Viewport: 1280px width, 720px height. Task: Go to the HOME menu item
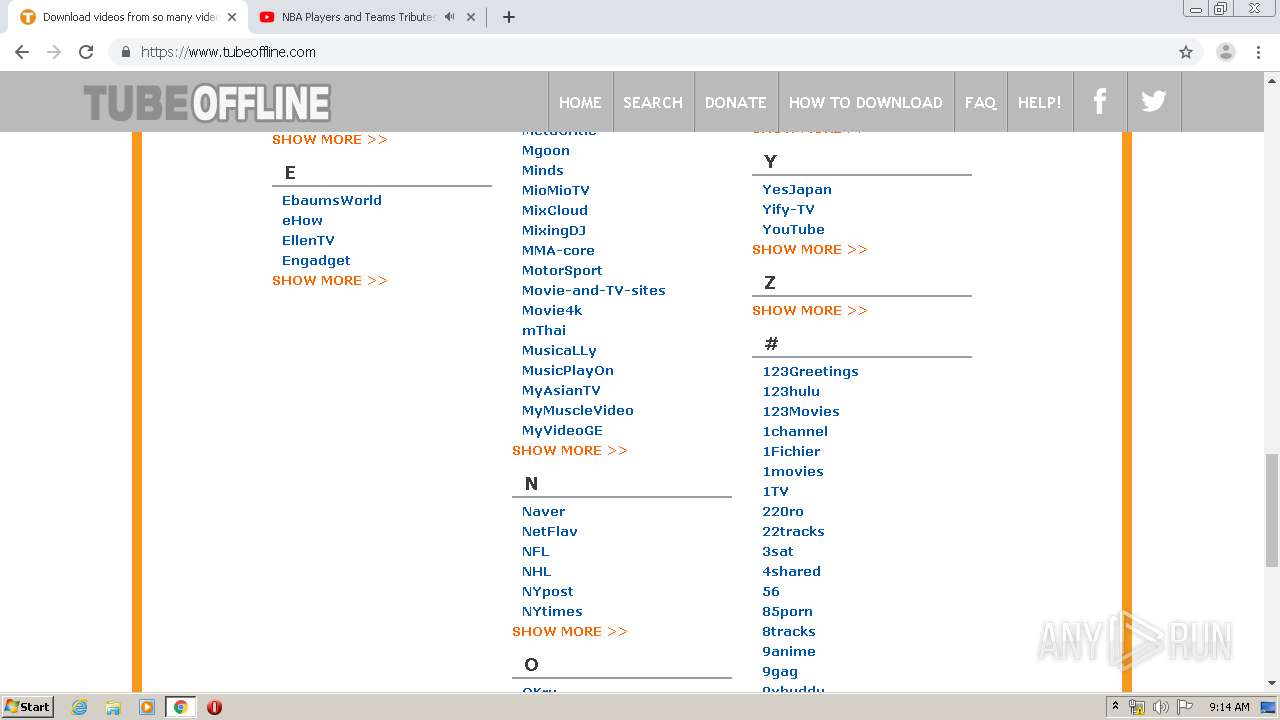pos(580,102)
